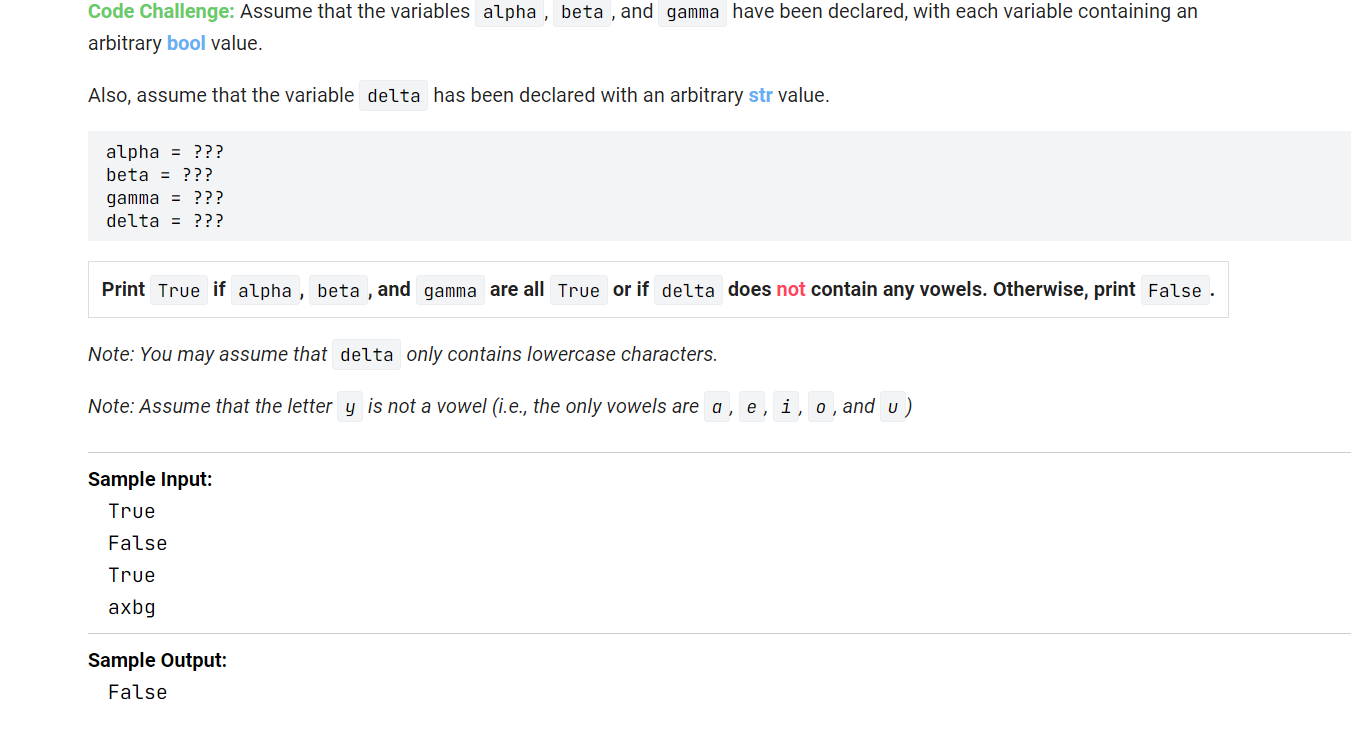Click the blue str type link
Screen dimensions: 1351x740
tap(760, 95)
